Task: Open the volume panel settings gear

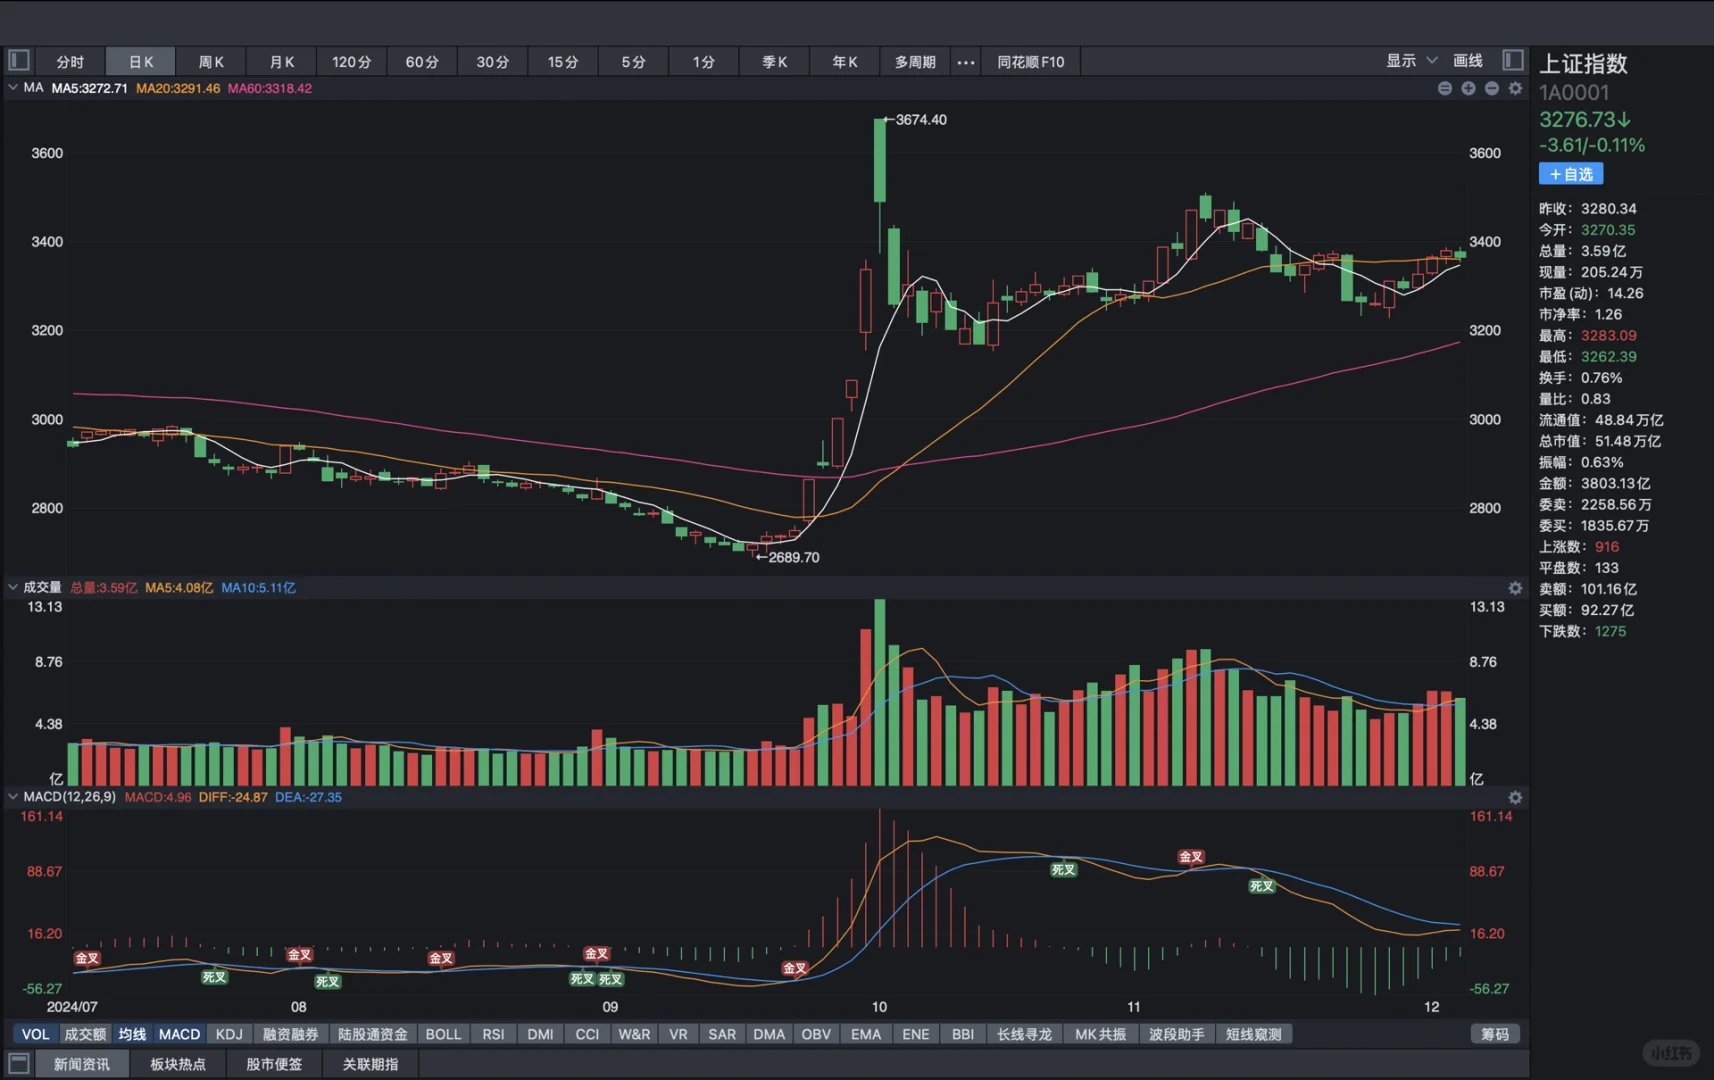Action: 1515,588
